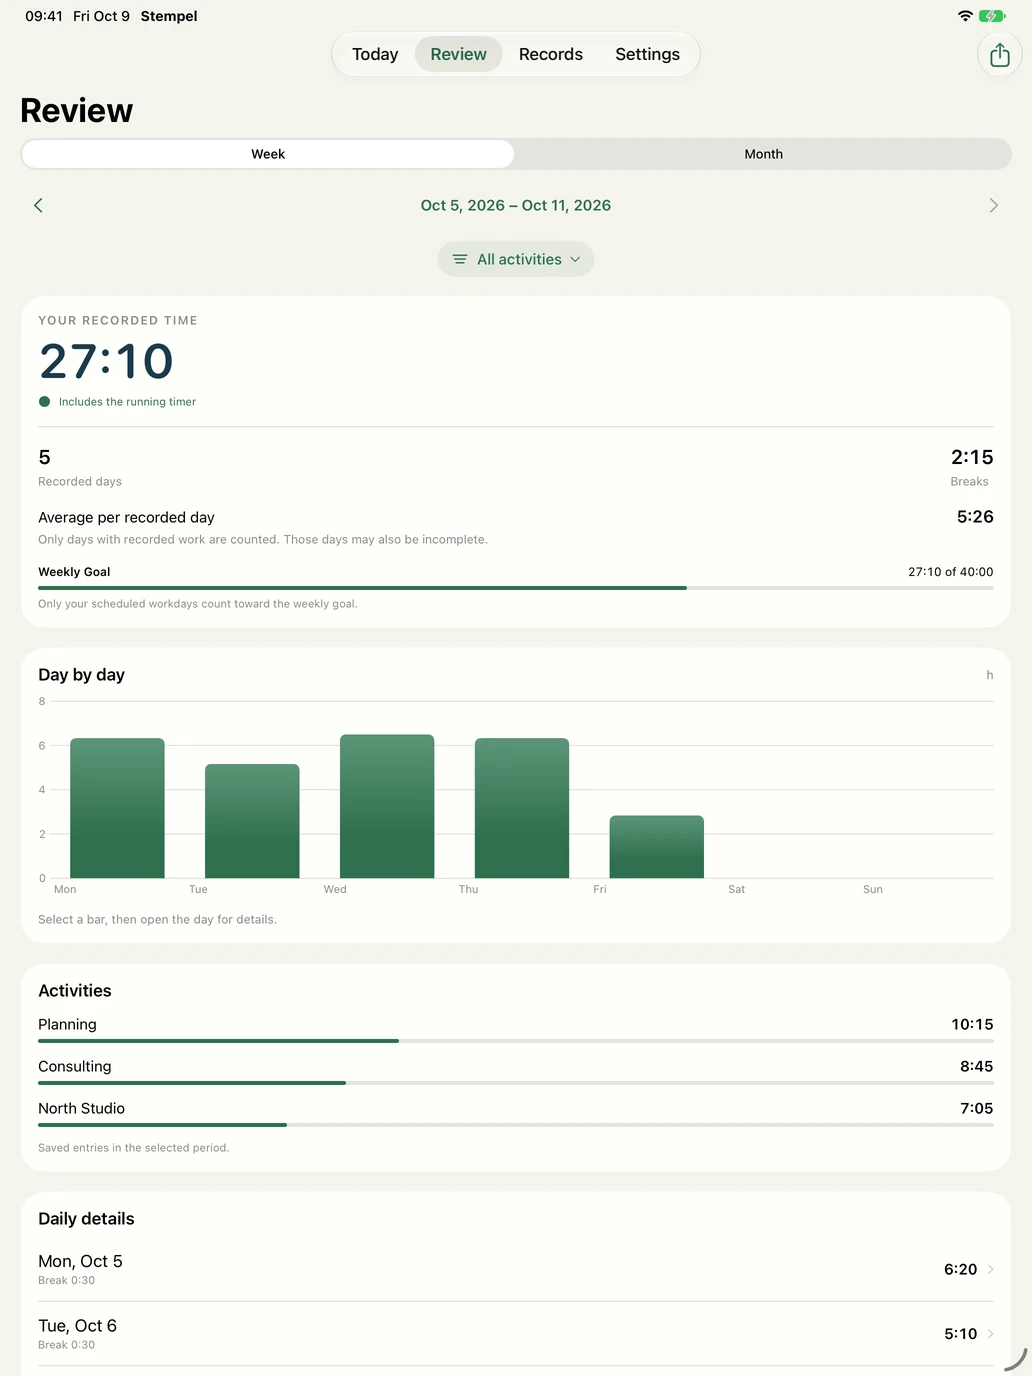Select the Friday bar in chart
Image resolution: width=1032 pixels, height=1376 pixels.
point(657,847)
